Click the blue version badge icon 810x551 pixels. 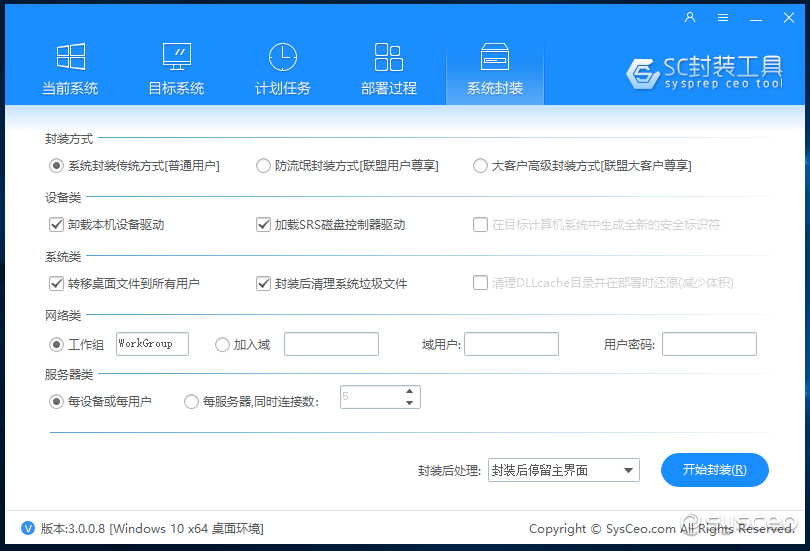[x=28, y=528]
